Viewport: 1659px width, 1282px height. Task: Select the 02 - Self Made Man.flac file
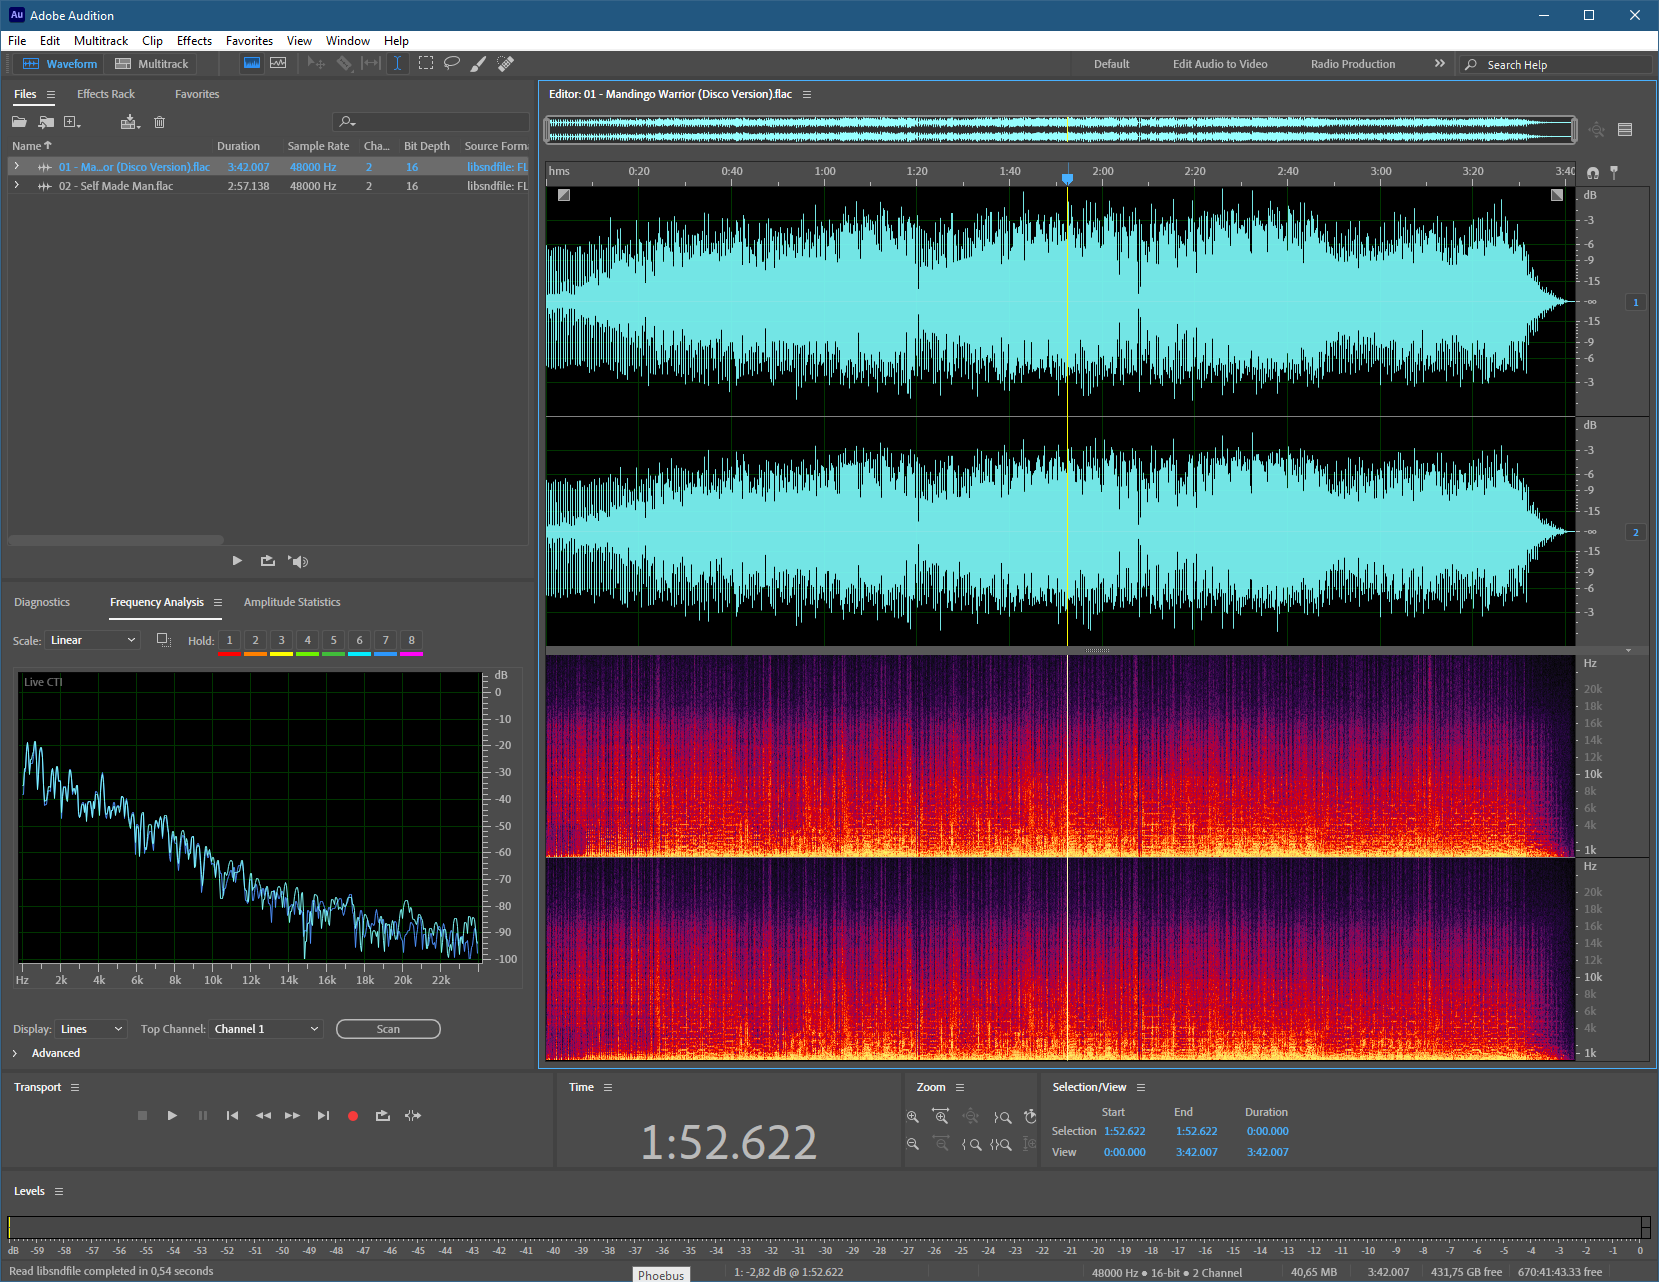pyautogui.click(x=268, y=186)
